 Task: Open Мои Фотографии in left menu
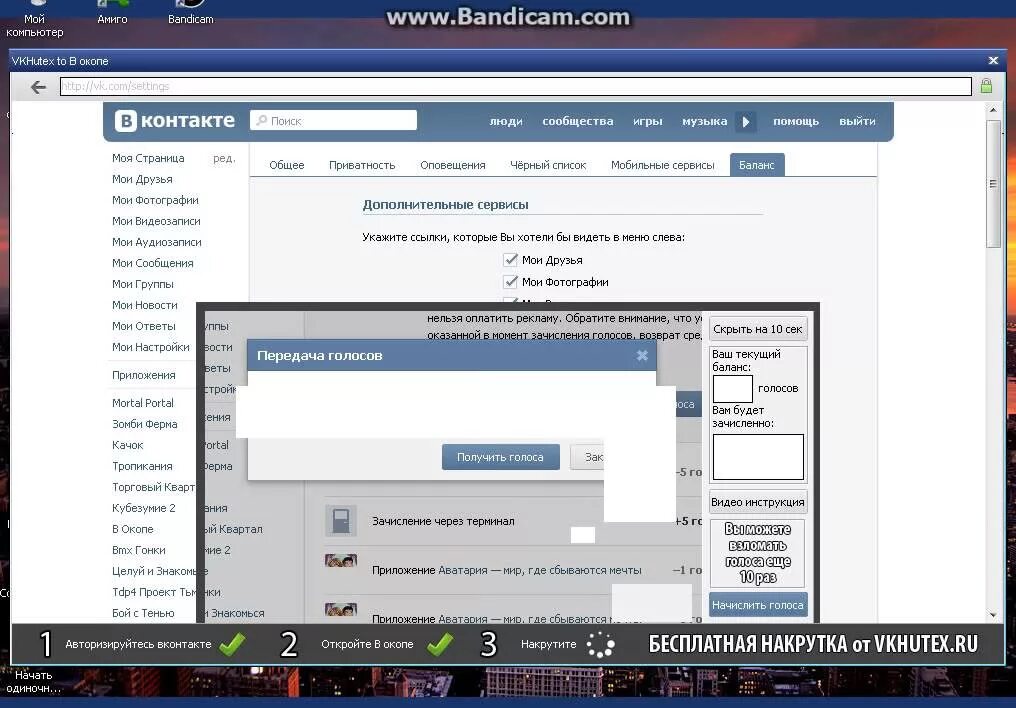click(x=156, y=200)
